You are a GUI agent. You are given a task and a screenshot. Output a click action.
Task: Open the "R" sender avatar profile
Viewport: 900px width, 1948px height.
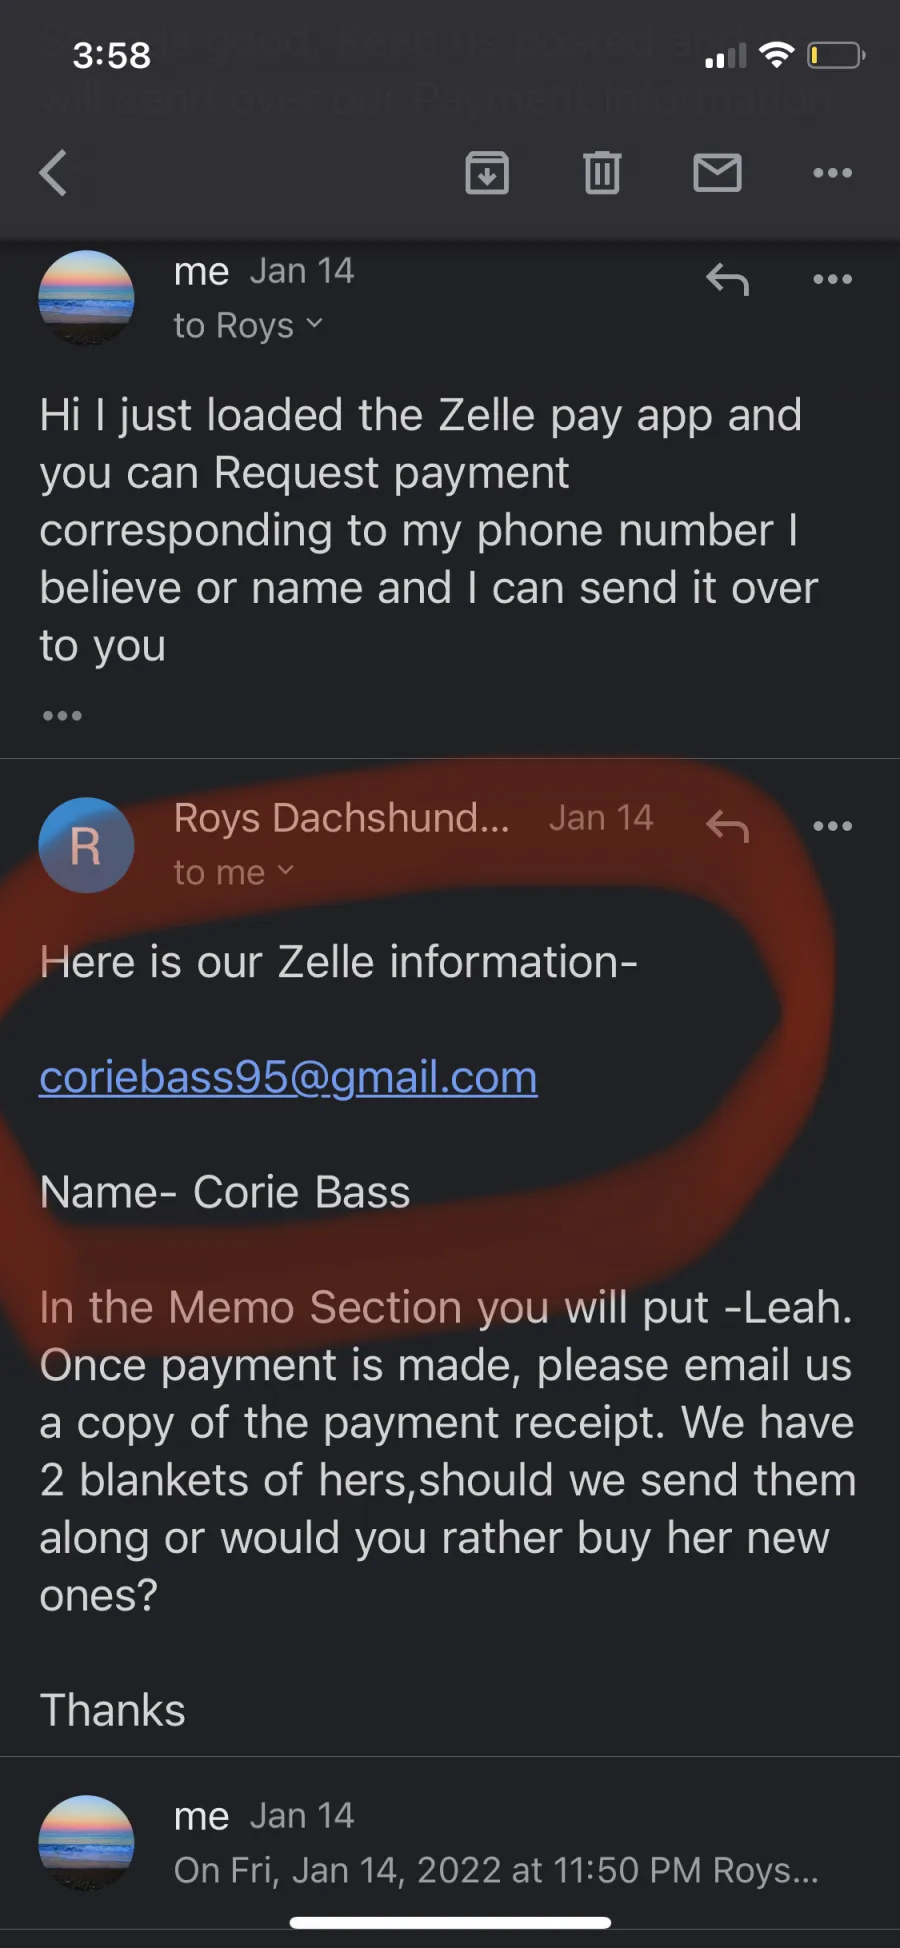[x=86, y=845]
